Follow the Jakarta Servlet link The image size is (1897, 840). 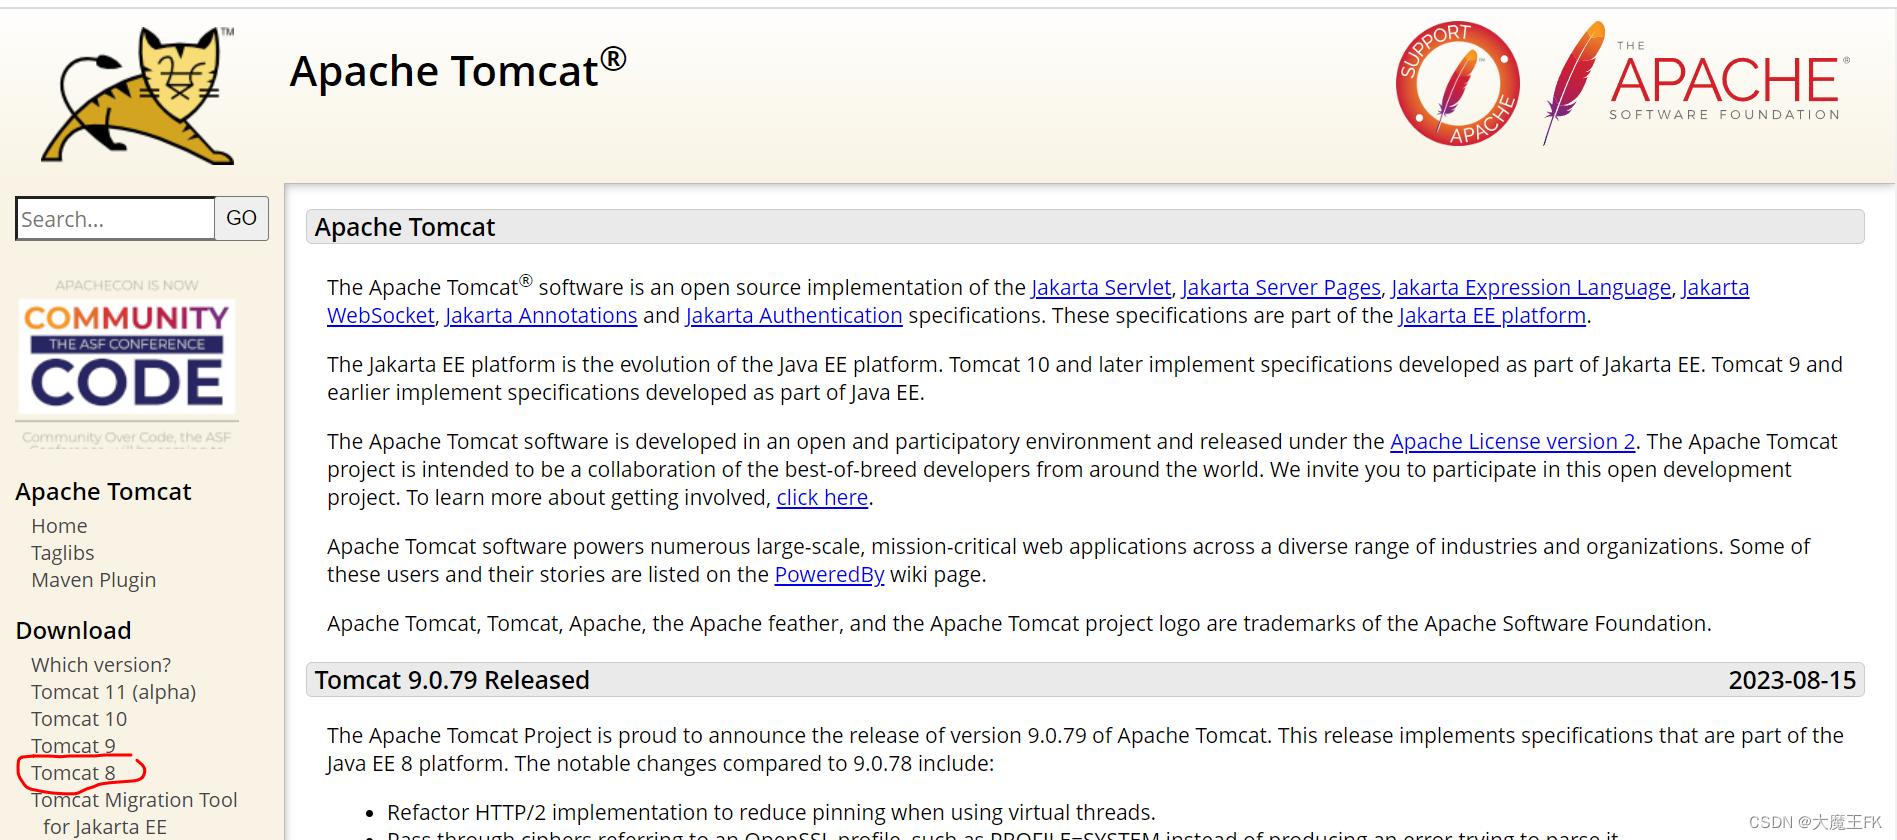[x=1101, y=288]
